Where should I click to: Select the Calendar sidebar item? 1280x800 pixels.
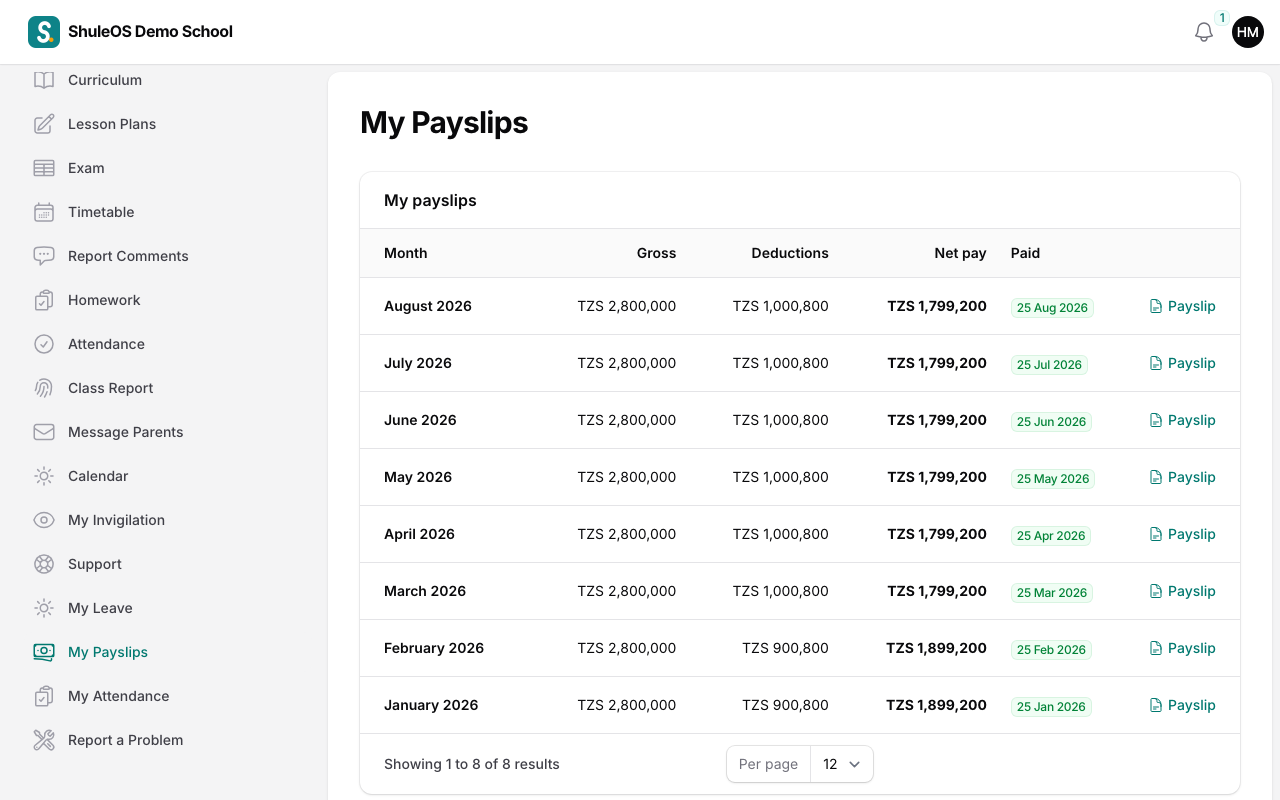(98, 476)
